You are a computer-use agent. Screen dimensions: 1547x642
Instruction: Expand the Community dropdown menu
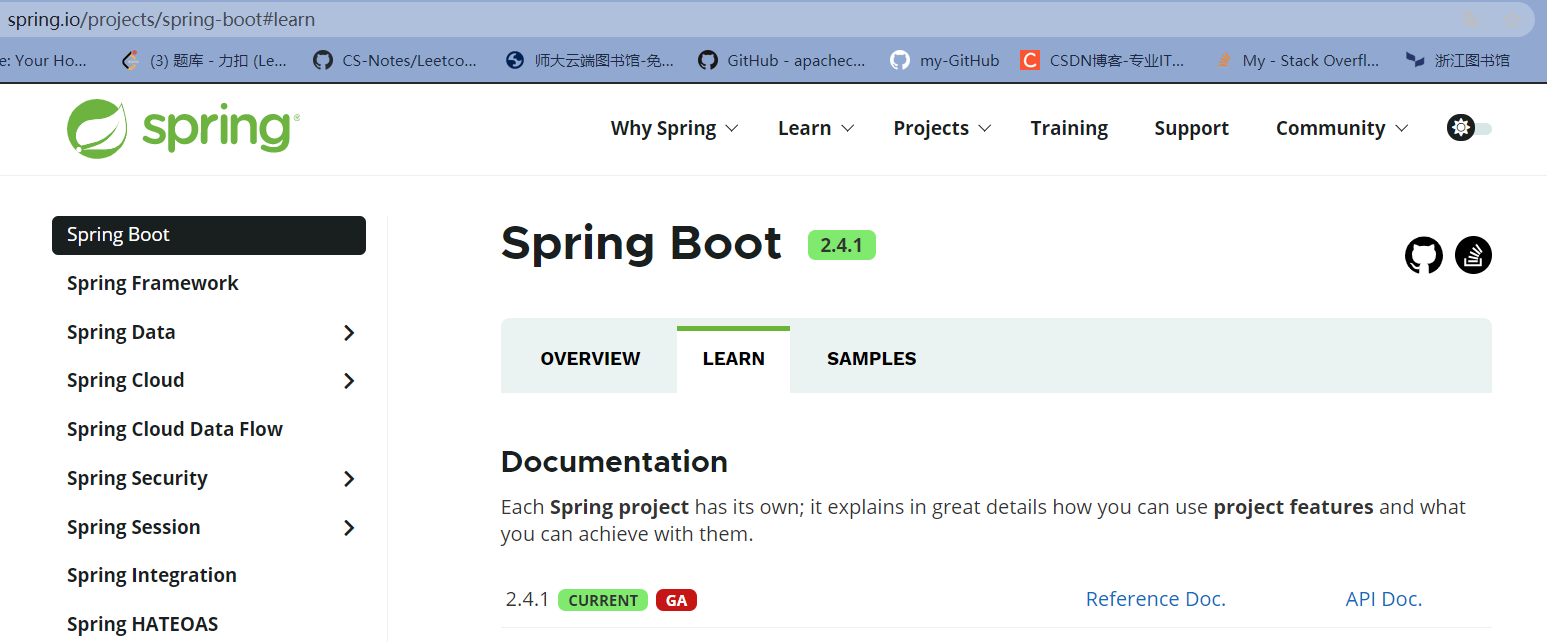point(1342,128)
